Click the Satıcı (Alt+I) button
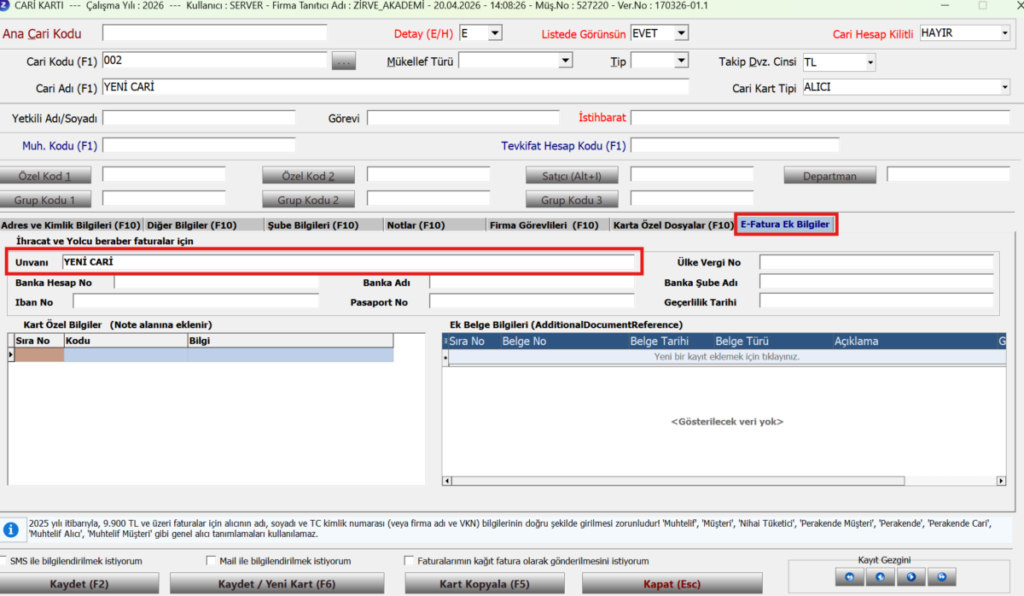 [571, 176]
